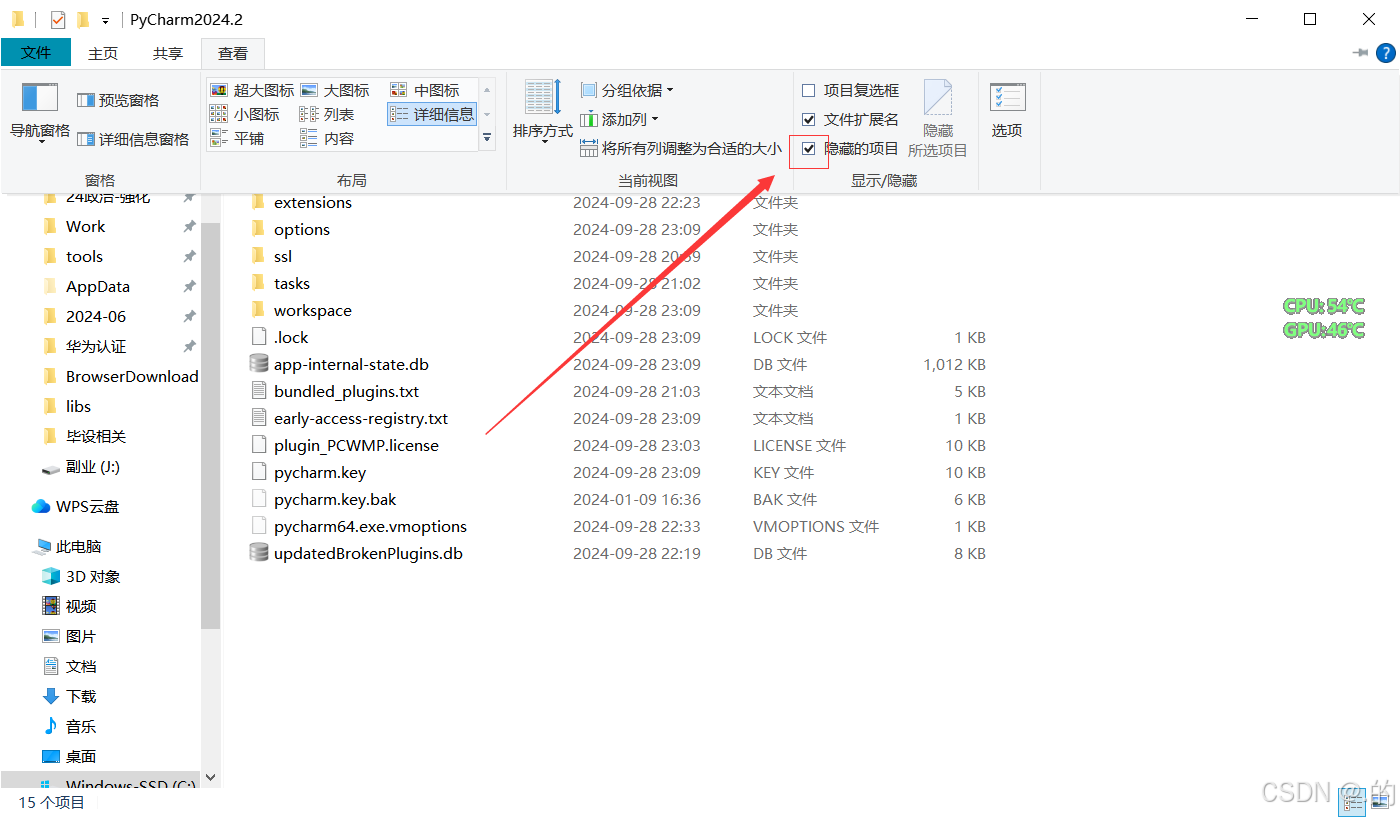Screen dimensions: 1400x818
Task: Open Work folder in quick access
Action: 85,226
